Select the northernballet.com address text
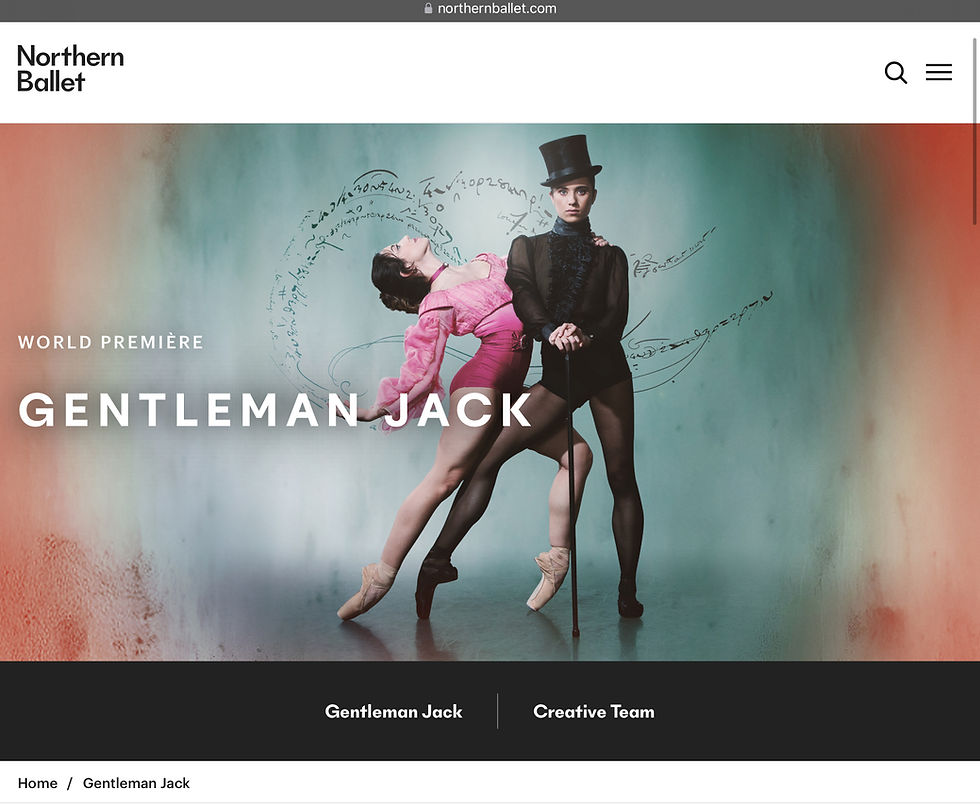980x805 pixels. [x=497, y=8]
